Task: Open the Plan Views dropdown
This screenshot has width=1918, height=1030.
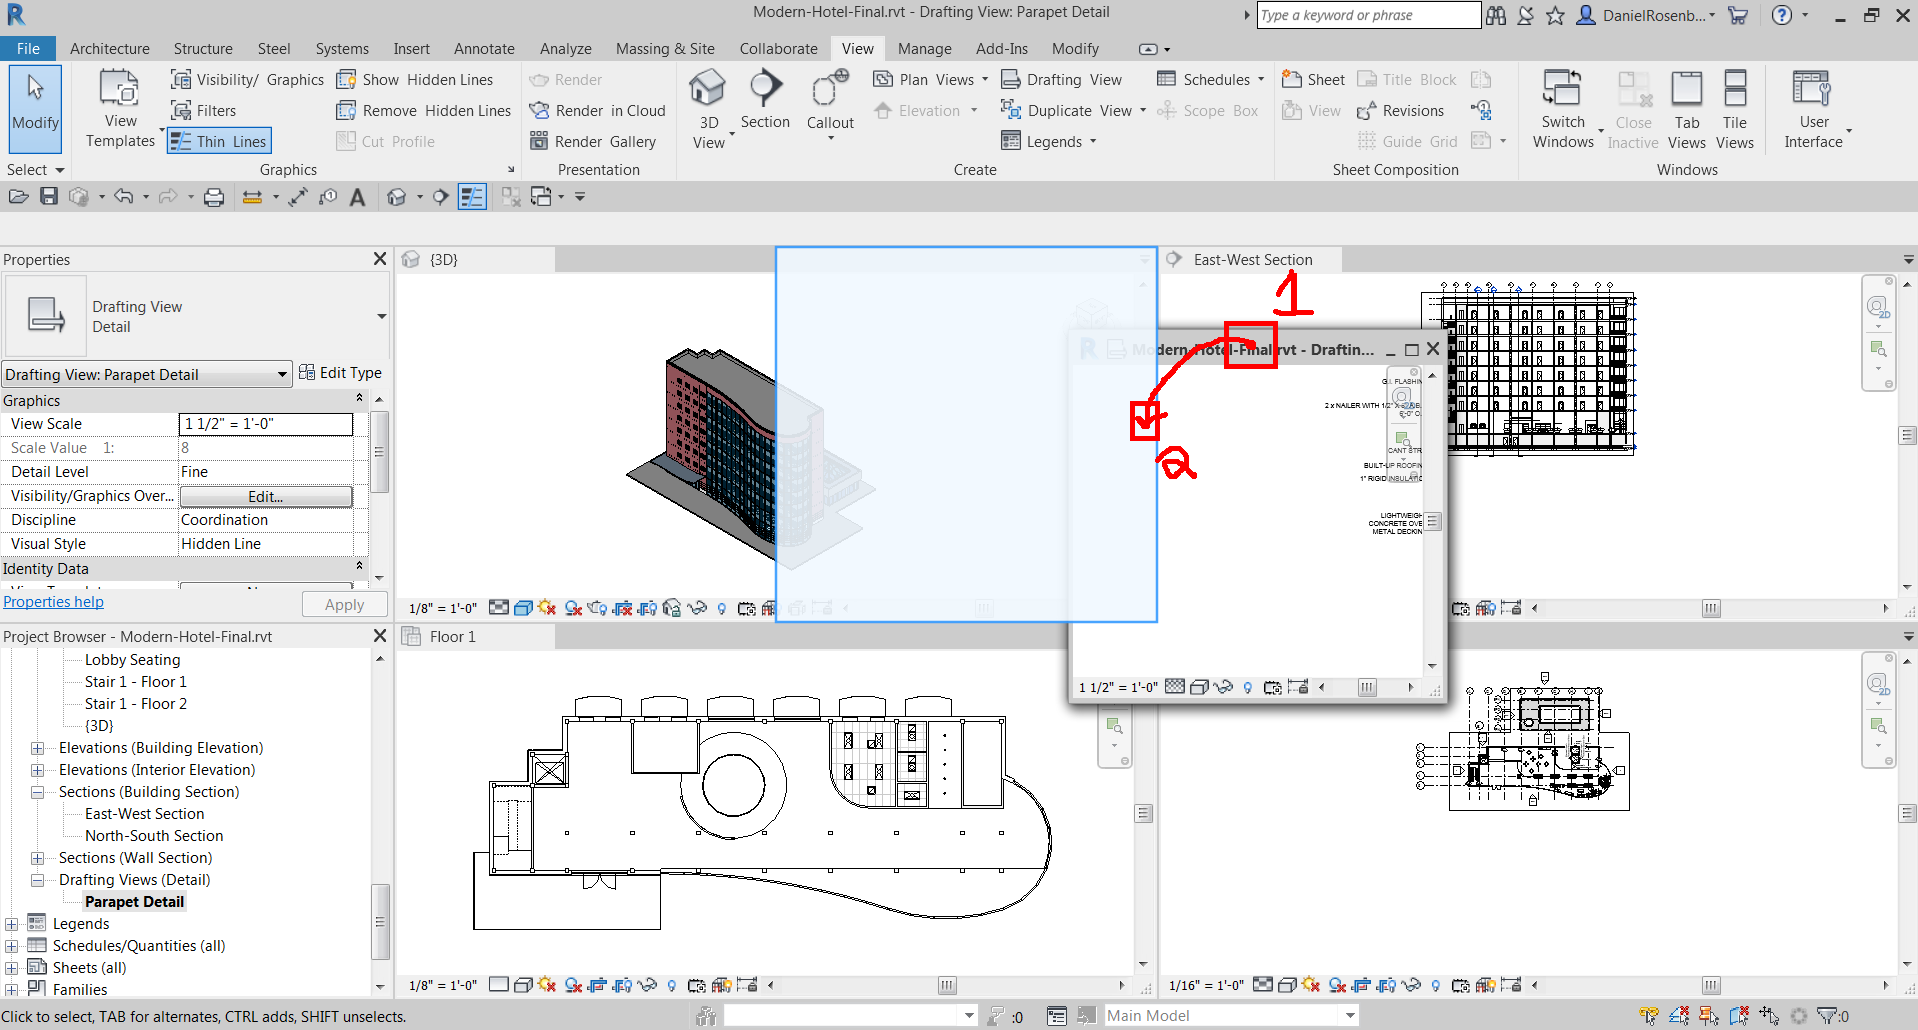Action: point(984,79)
